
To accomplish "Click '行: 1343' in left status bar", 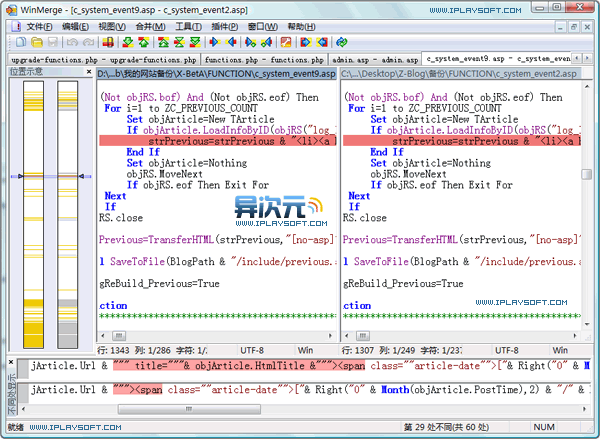I will click(113, 350).
